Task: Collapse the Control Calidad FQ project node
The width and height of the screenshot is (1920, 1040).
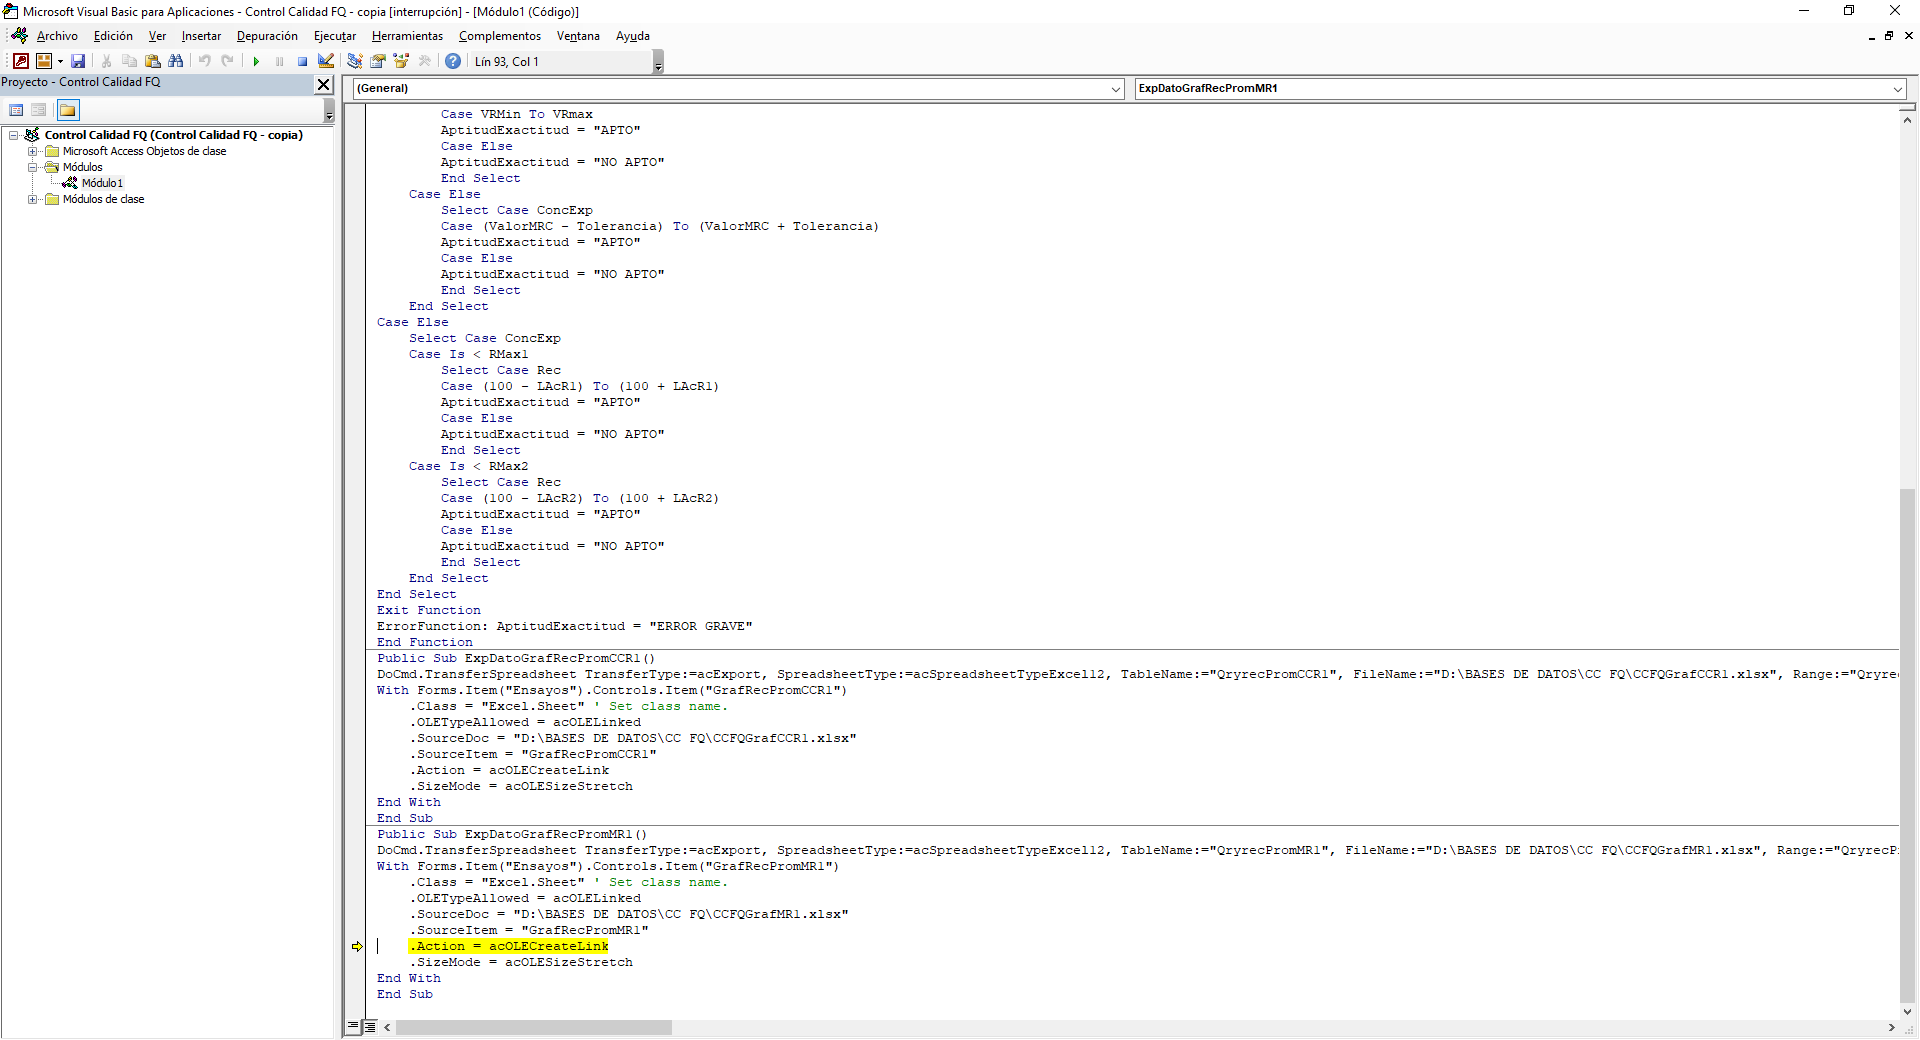Action: coord(15,135)
